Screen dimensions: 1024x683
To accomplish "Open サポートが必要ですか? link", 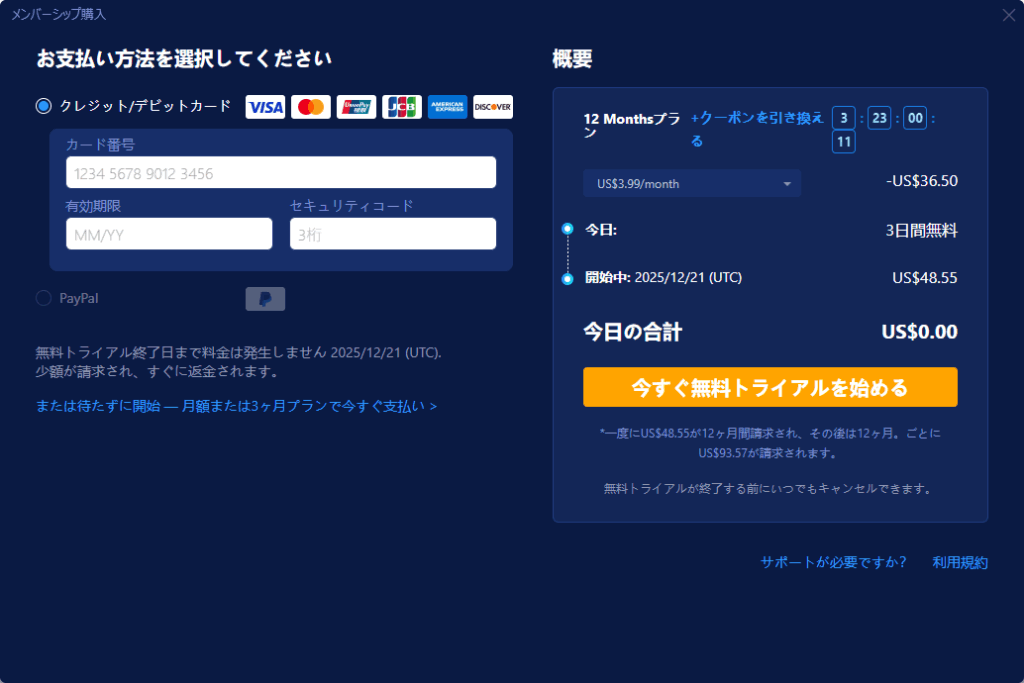I will (833, 562).
